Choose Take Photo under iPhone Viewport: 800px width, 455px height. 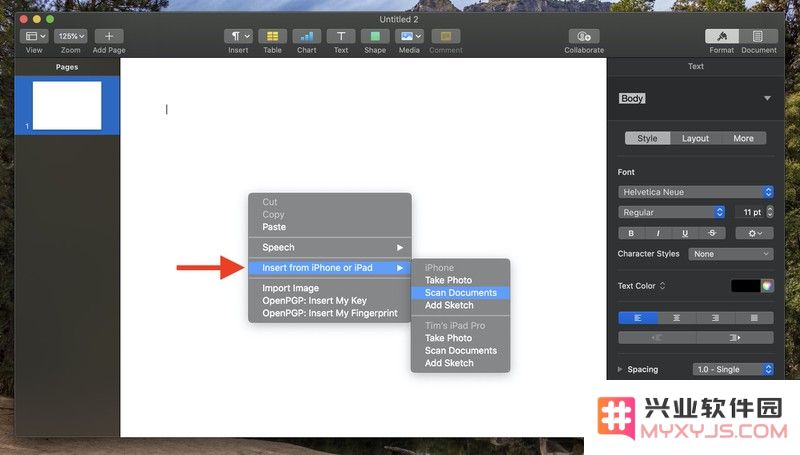click(x=460, y=280)
